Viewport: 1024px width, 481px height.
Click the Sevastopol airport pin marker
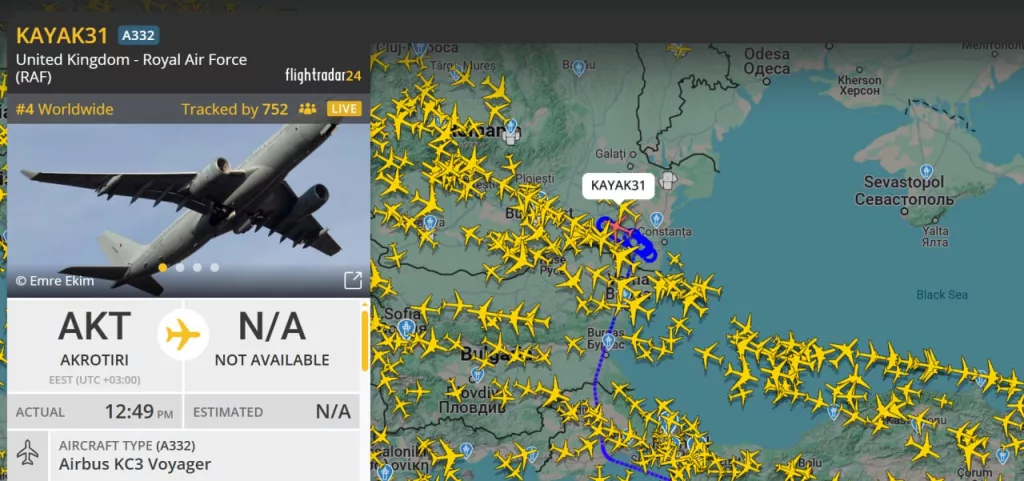[x=926, y=172]
